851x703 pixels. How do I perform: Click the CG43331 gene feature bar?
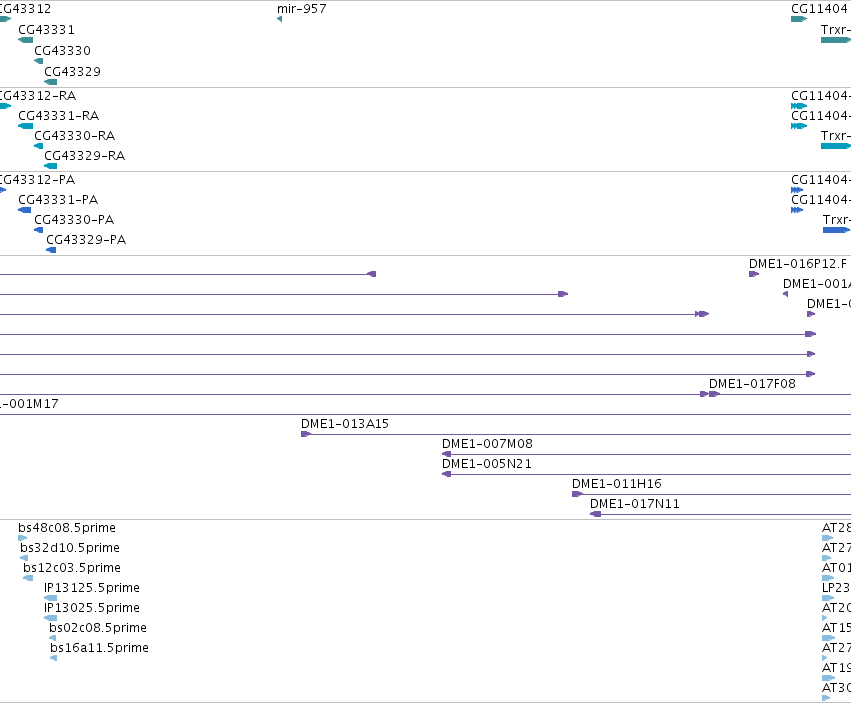point(26,40)
